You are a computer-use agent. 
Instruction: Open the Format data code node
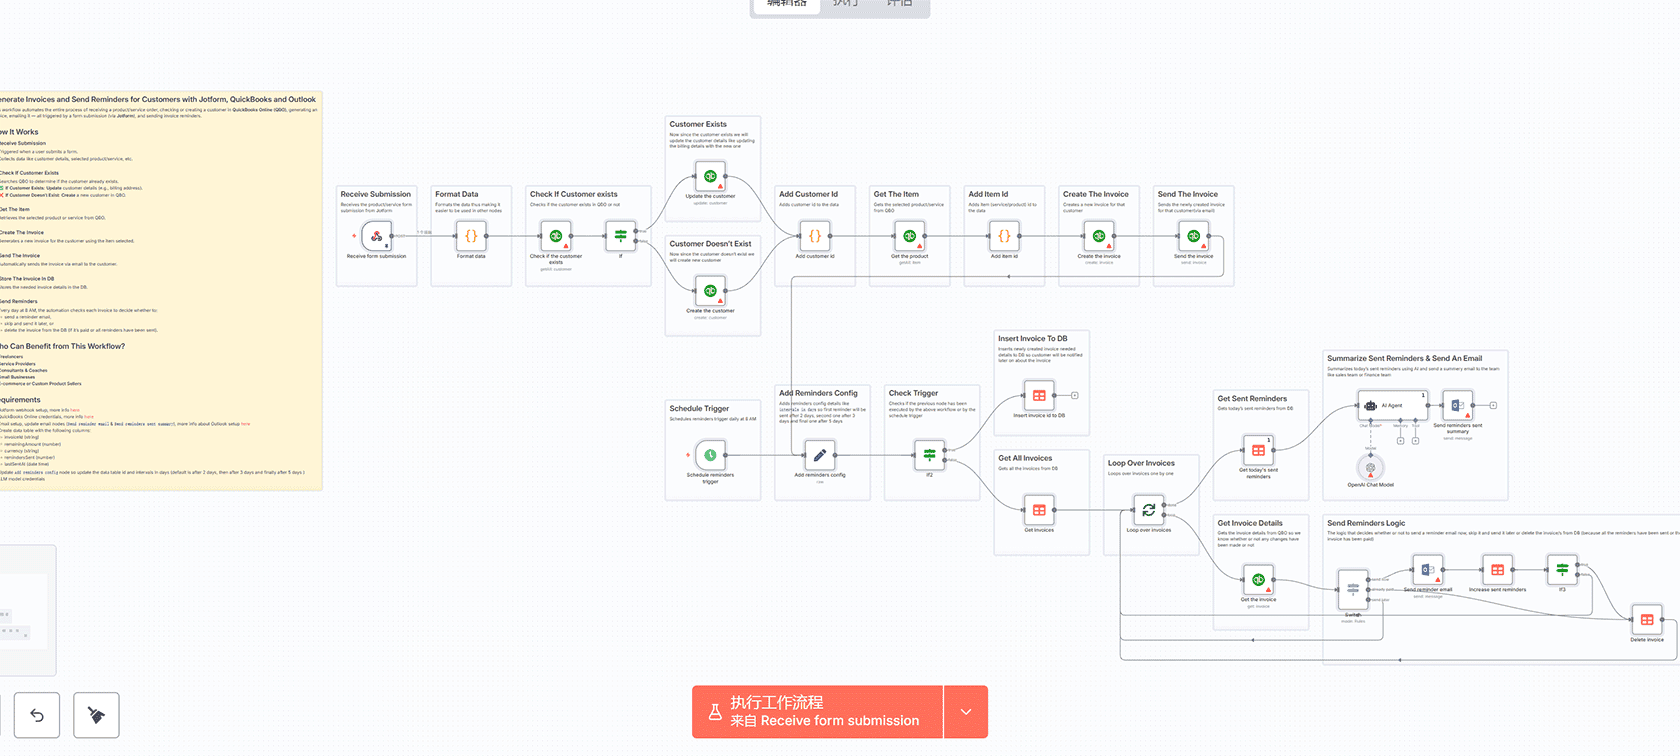[x=471, y=237]
